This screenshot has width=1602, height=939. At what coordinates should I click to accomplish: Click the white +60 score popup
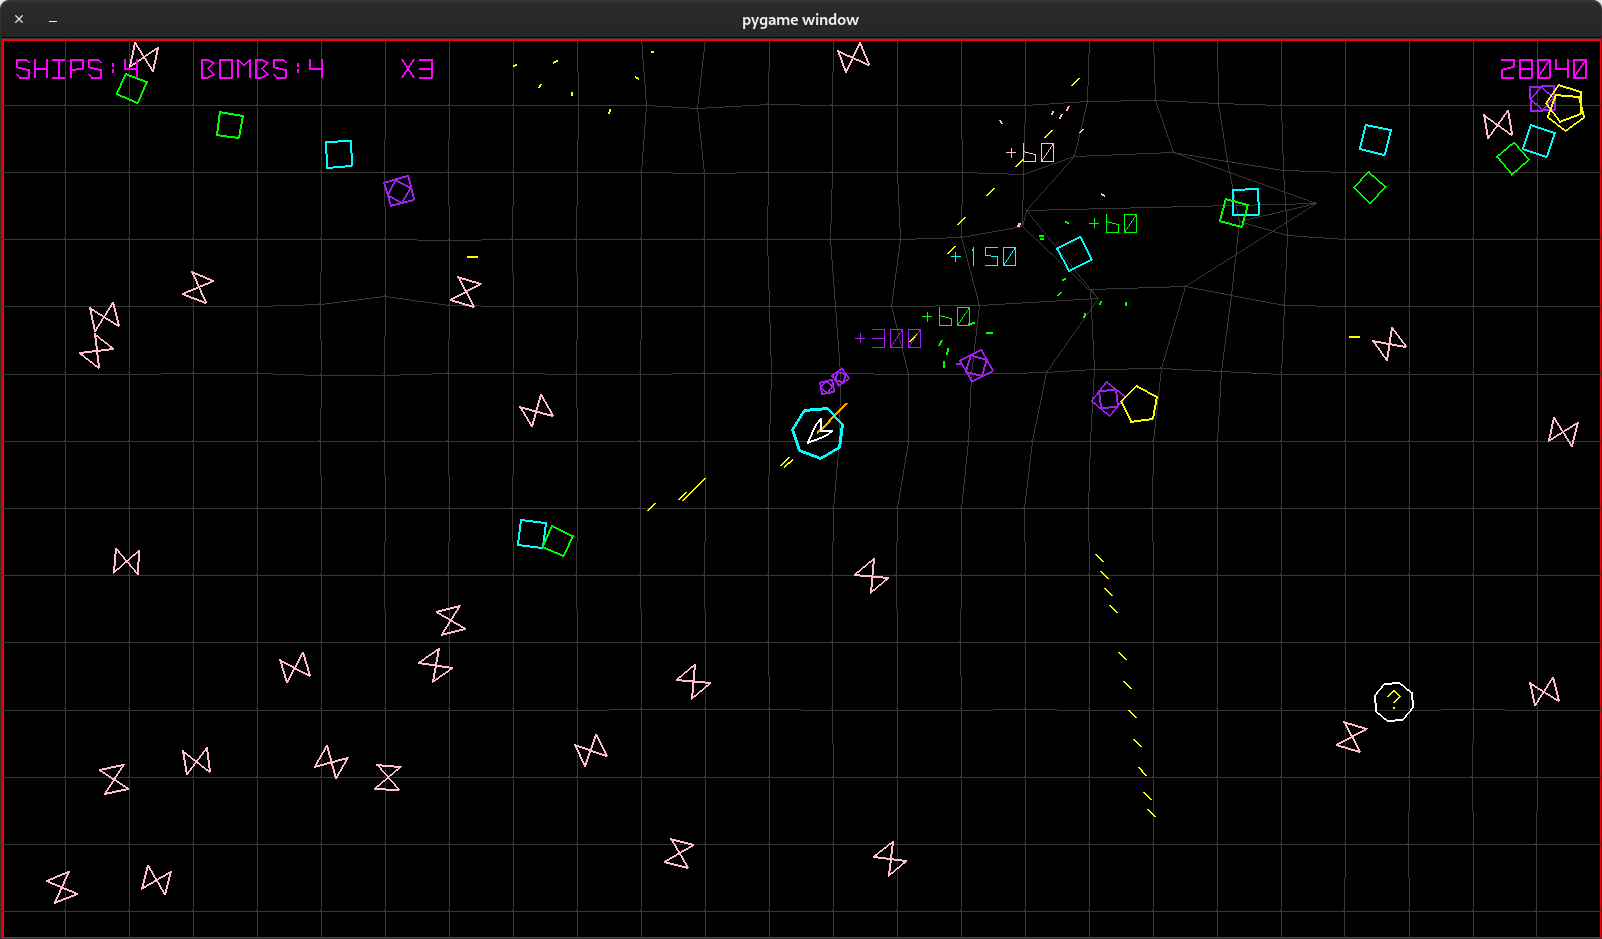pos(1031,153)
